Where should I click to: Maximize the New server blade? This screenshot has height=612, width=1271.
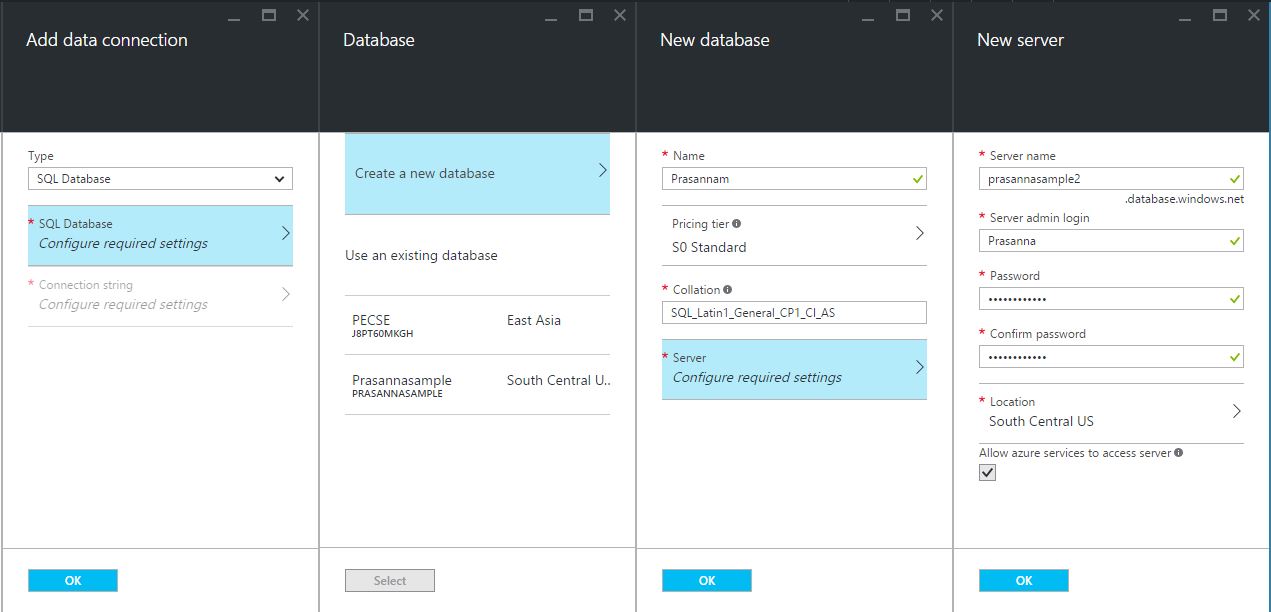point(1220,15)
